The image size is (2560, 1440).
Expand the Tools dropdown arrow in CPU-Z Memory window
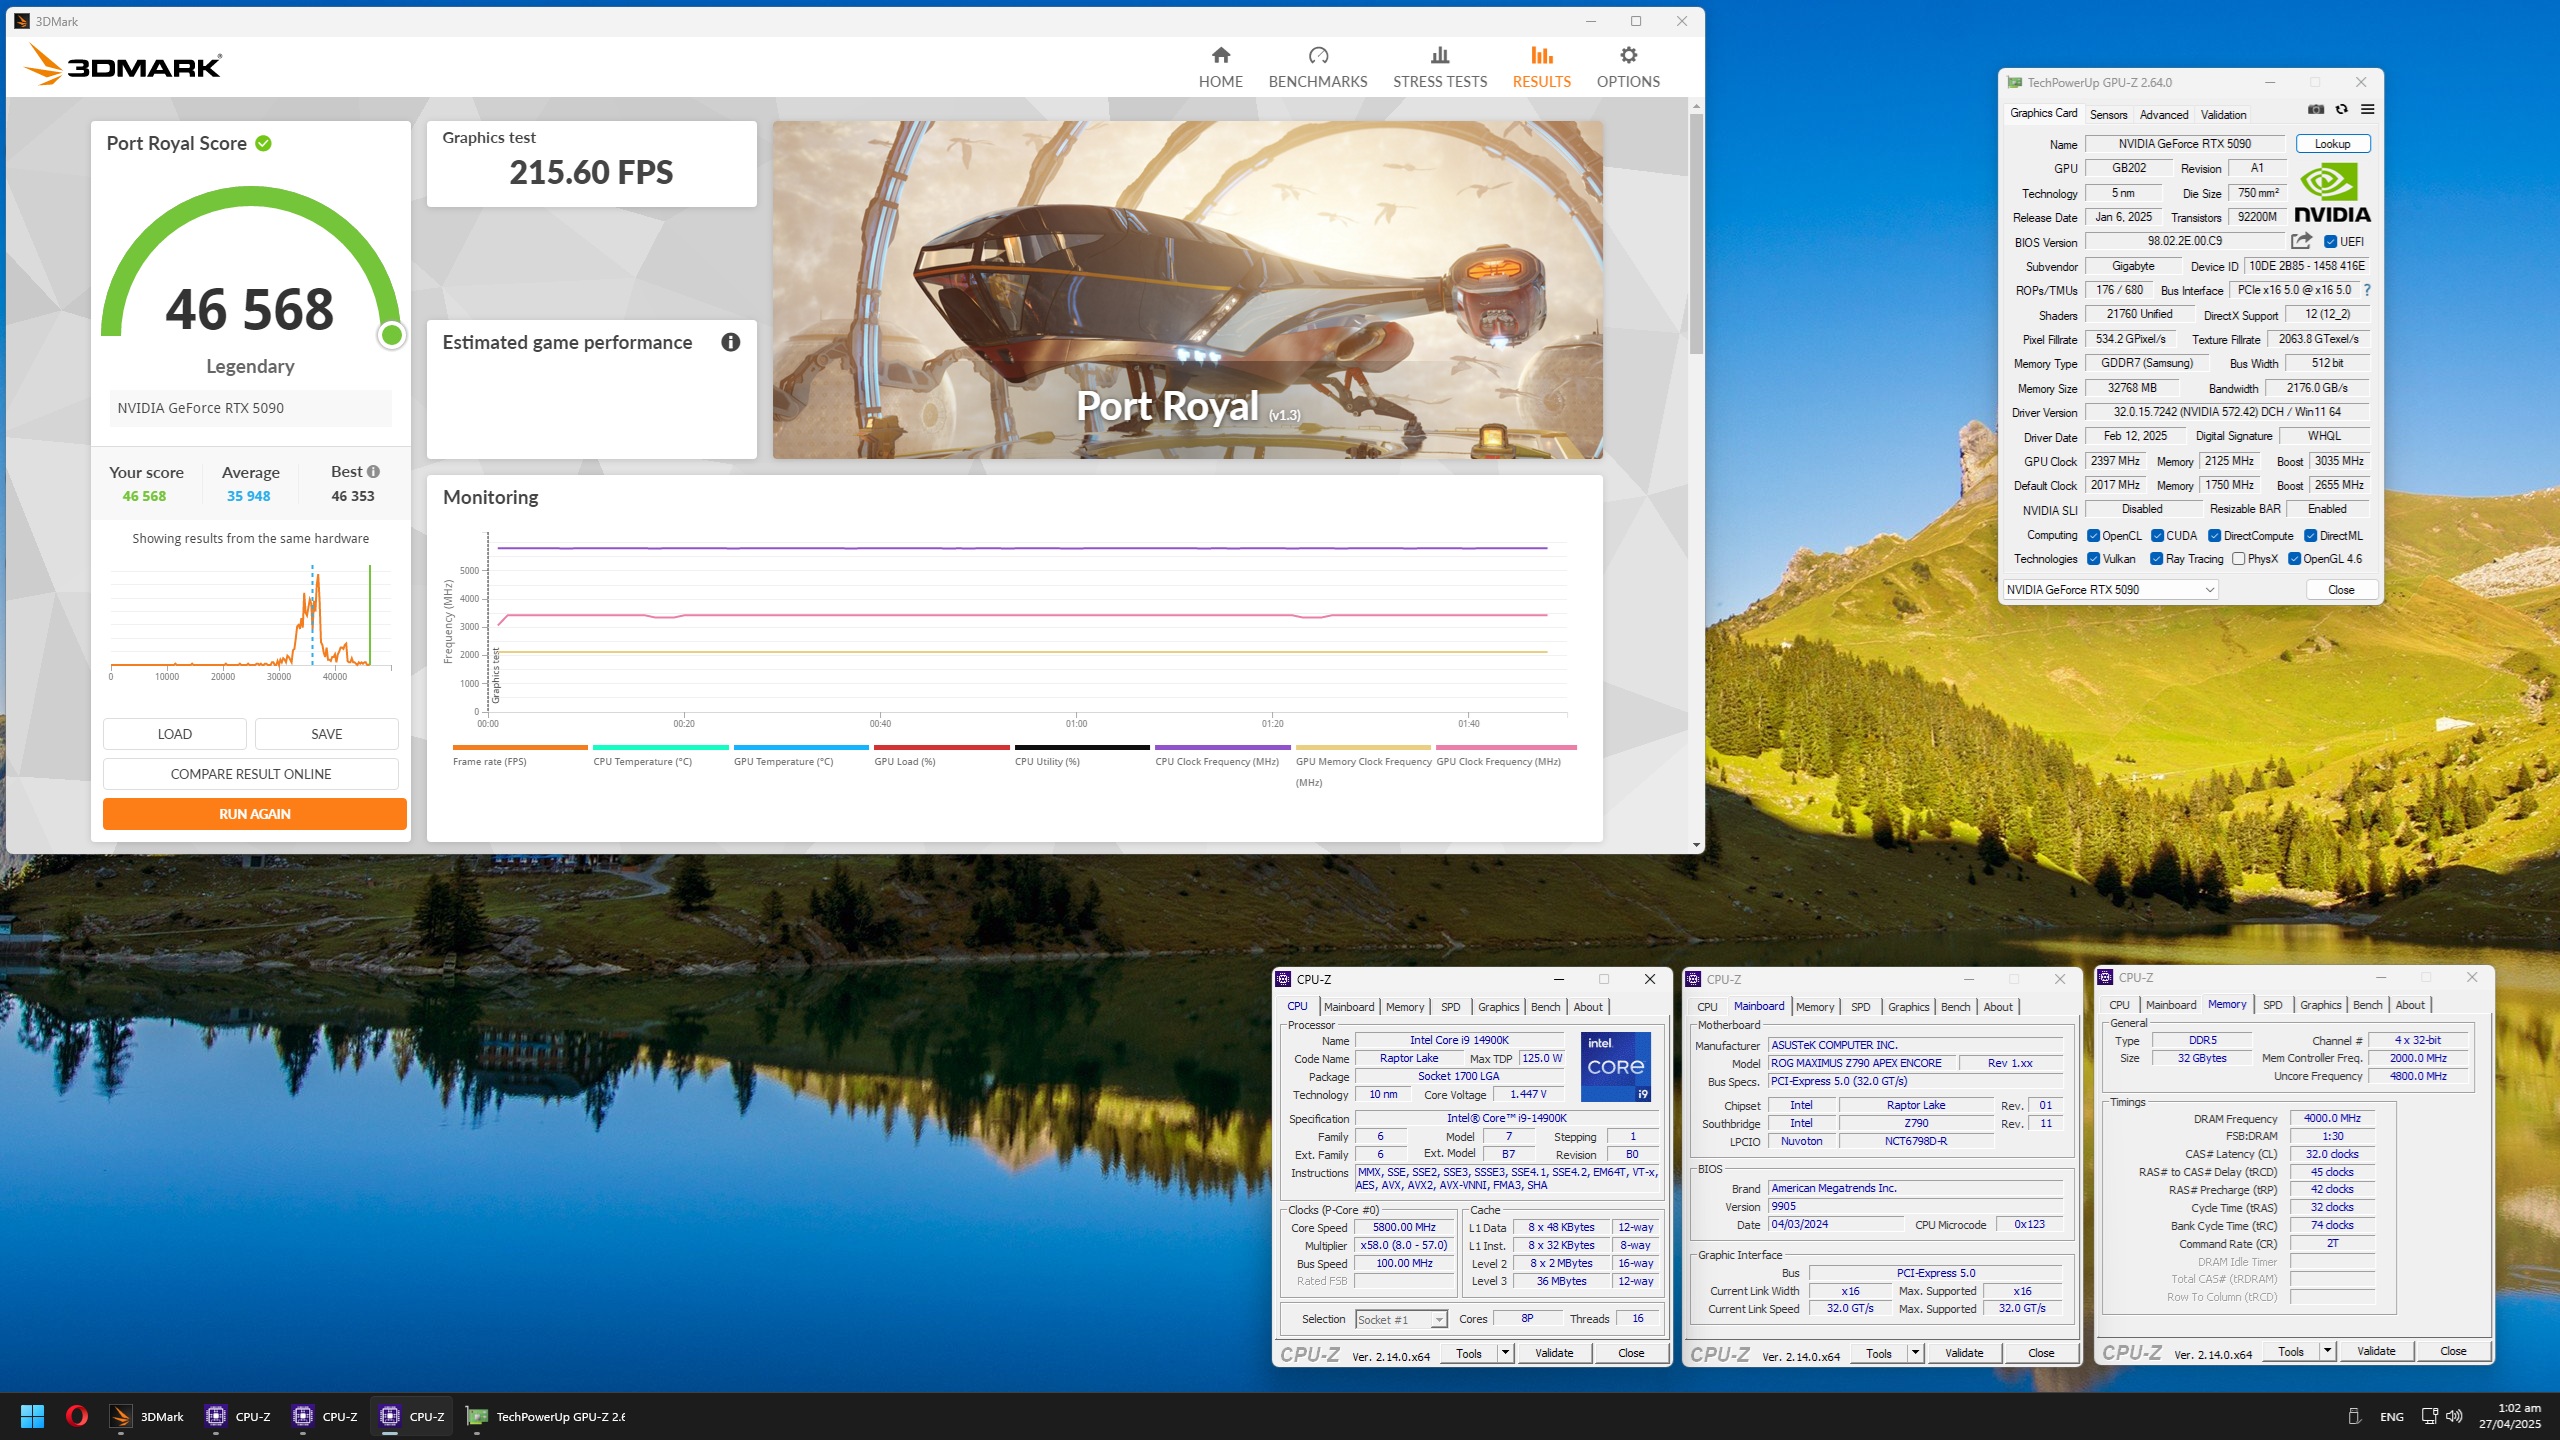coord(2327,1351)
